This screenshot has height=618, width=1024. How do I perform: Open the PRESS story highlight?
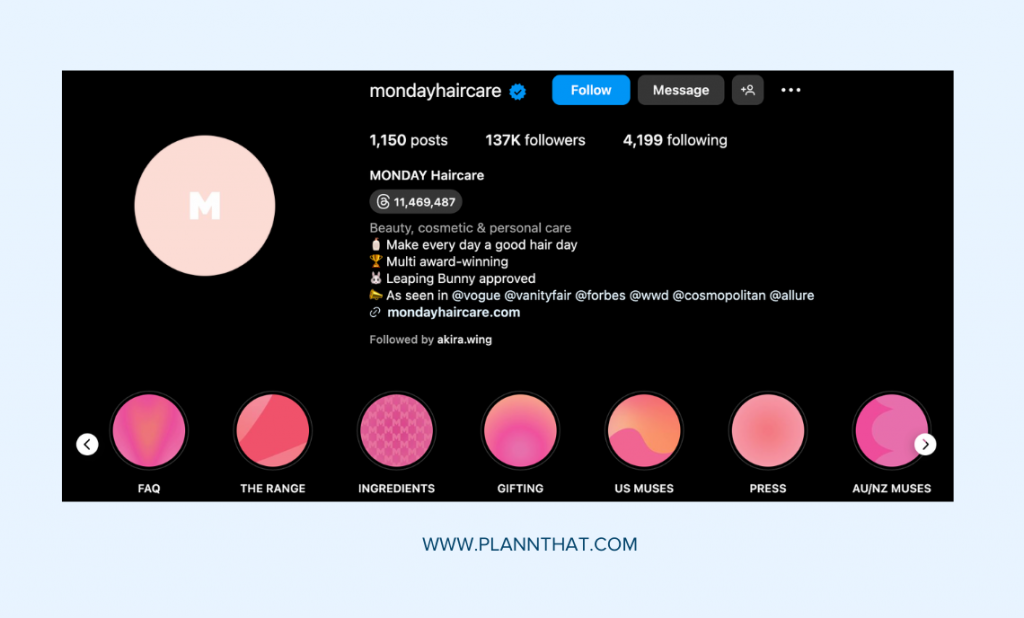click(x=767, y=430)
